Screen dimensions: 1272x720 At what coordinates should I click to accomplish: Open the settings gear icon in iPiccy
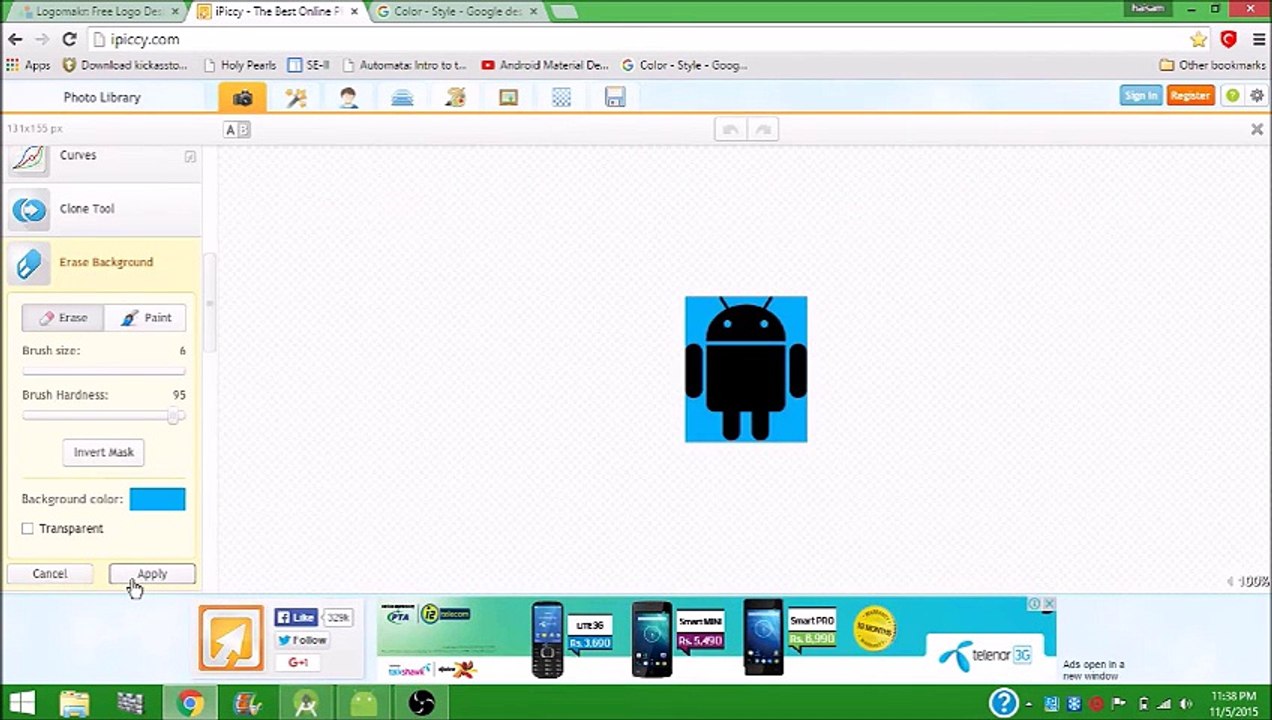point(1256,96)
